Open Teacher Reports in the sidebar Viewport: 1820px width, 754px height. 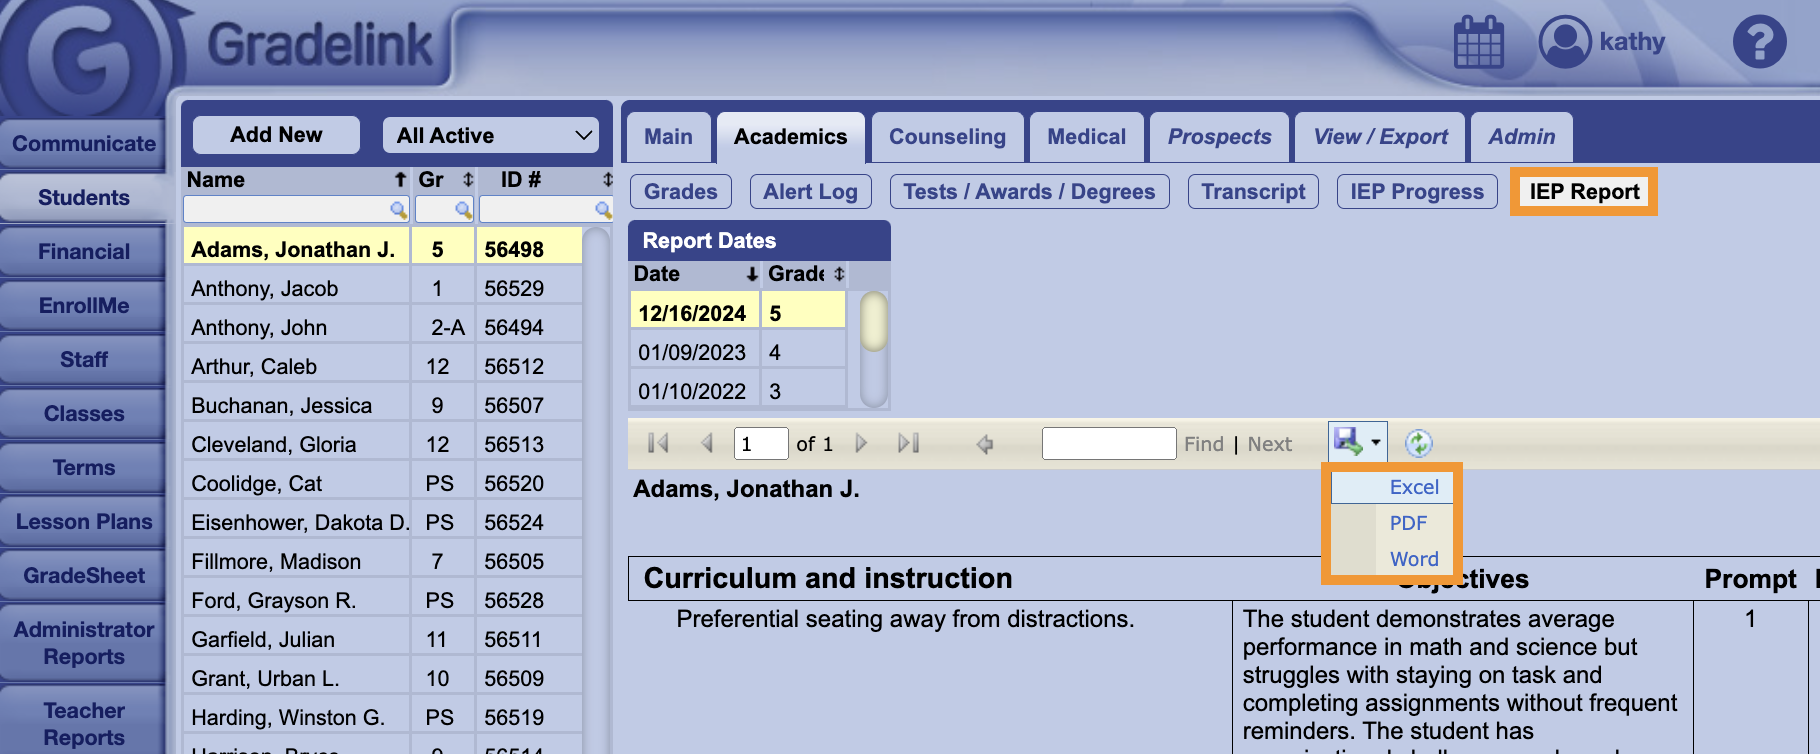tap(83, 722)
